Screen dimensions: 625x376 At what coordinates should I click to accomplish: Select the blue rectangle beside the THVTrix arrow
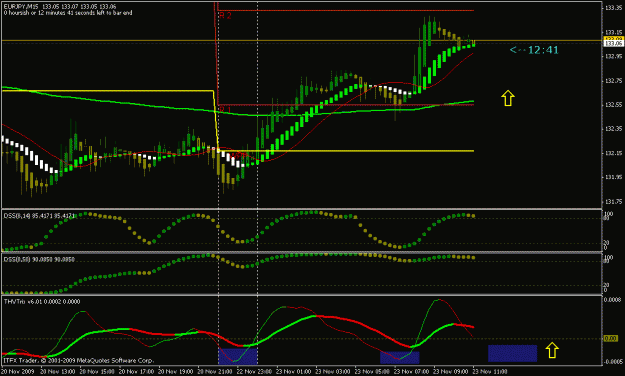[513, 353]
